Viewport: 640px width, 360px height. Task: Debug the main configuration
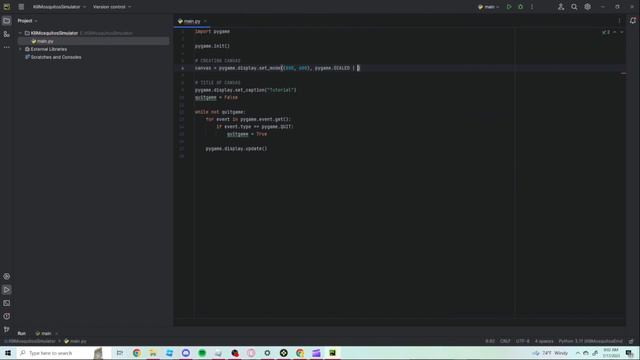click(520, 7)
